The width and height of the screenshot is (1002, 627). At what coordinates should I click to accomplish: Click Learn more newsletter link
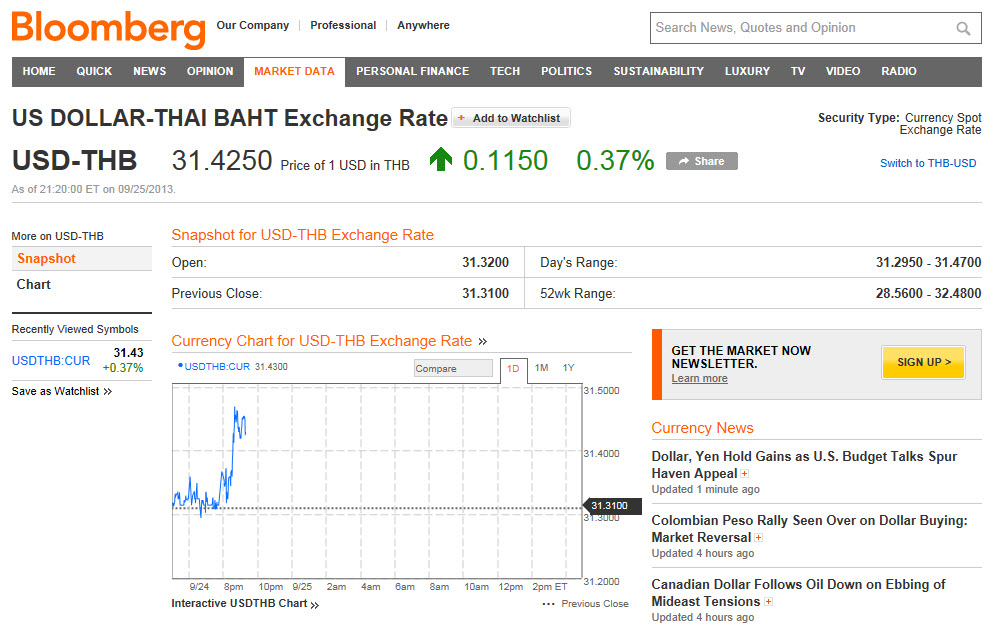click(x=699, y=378)
